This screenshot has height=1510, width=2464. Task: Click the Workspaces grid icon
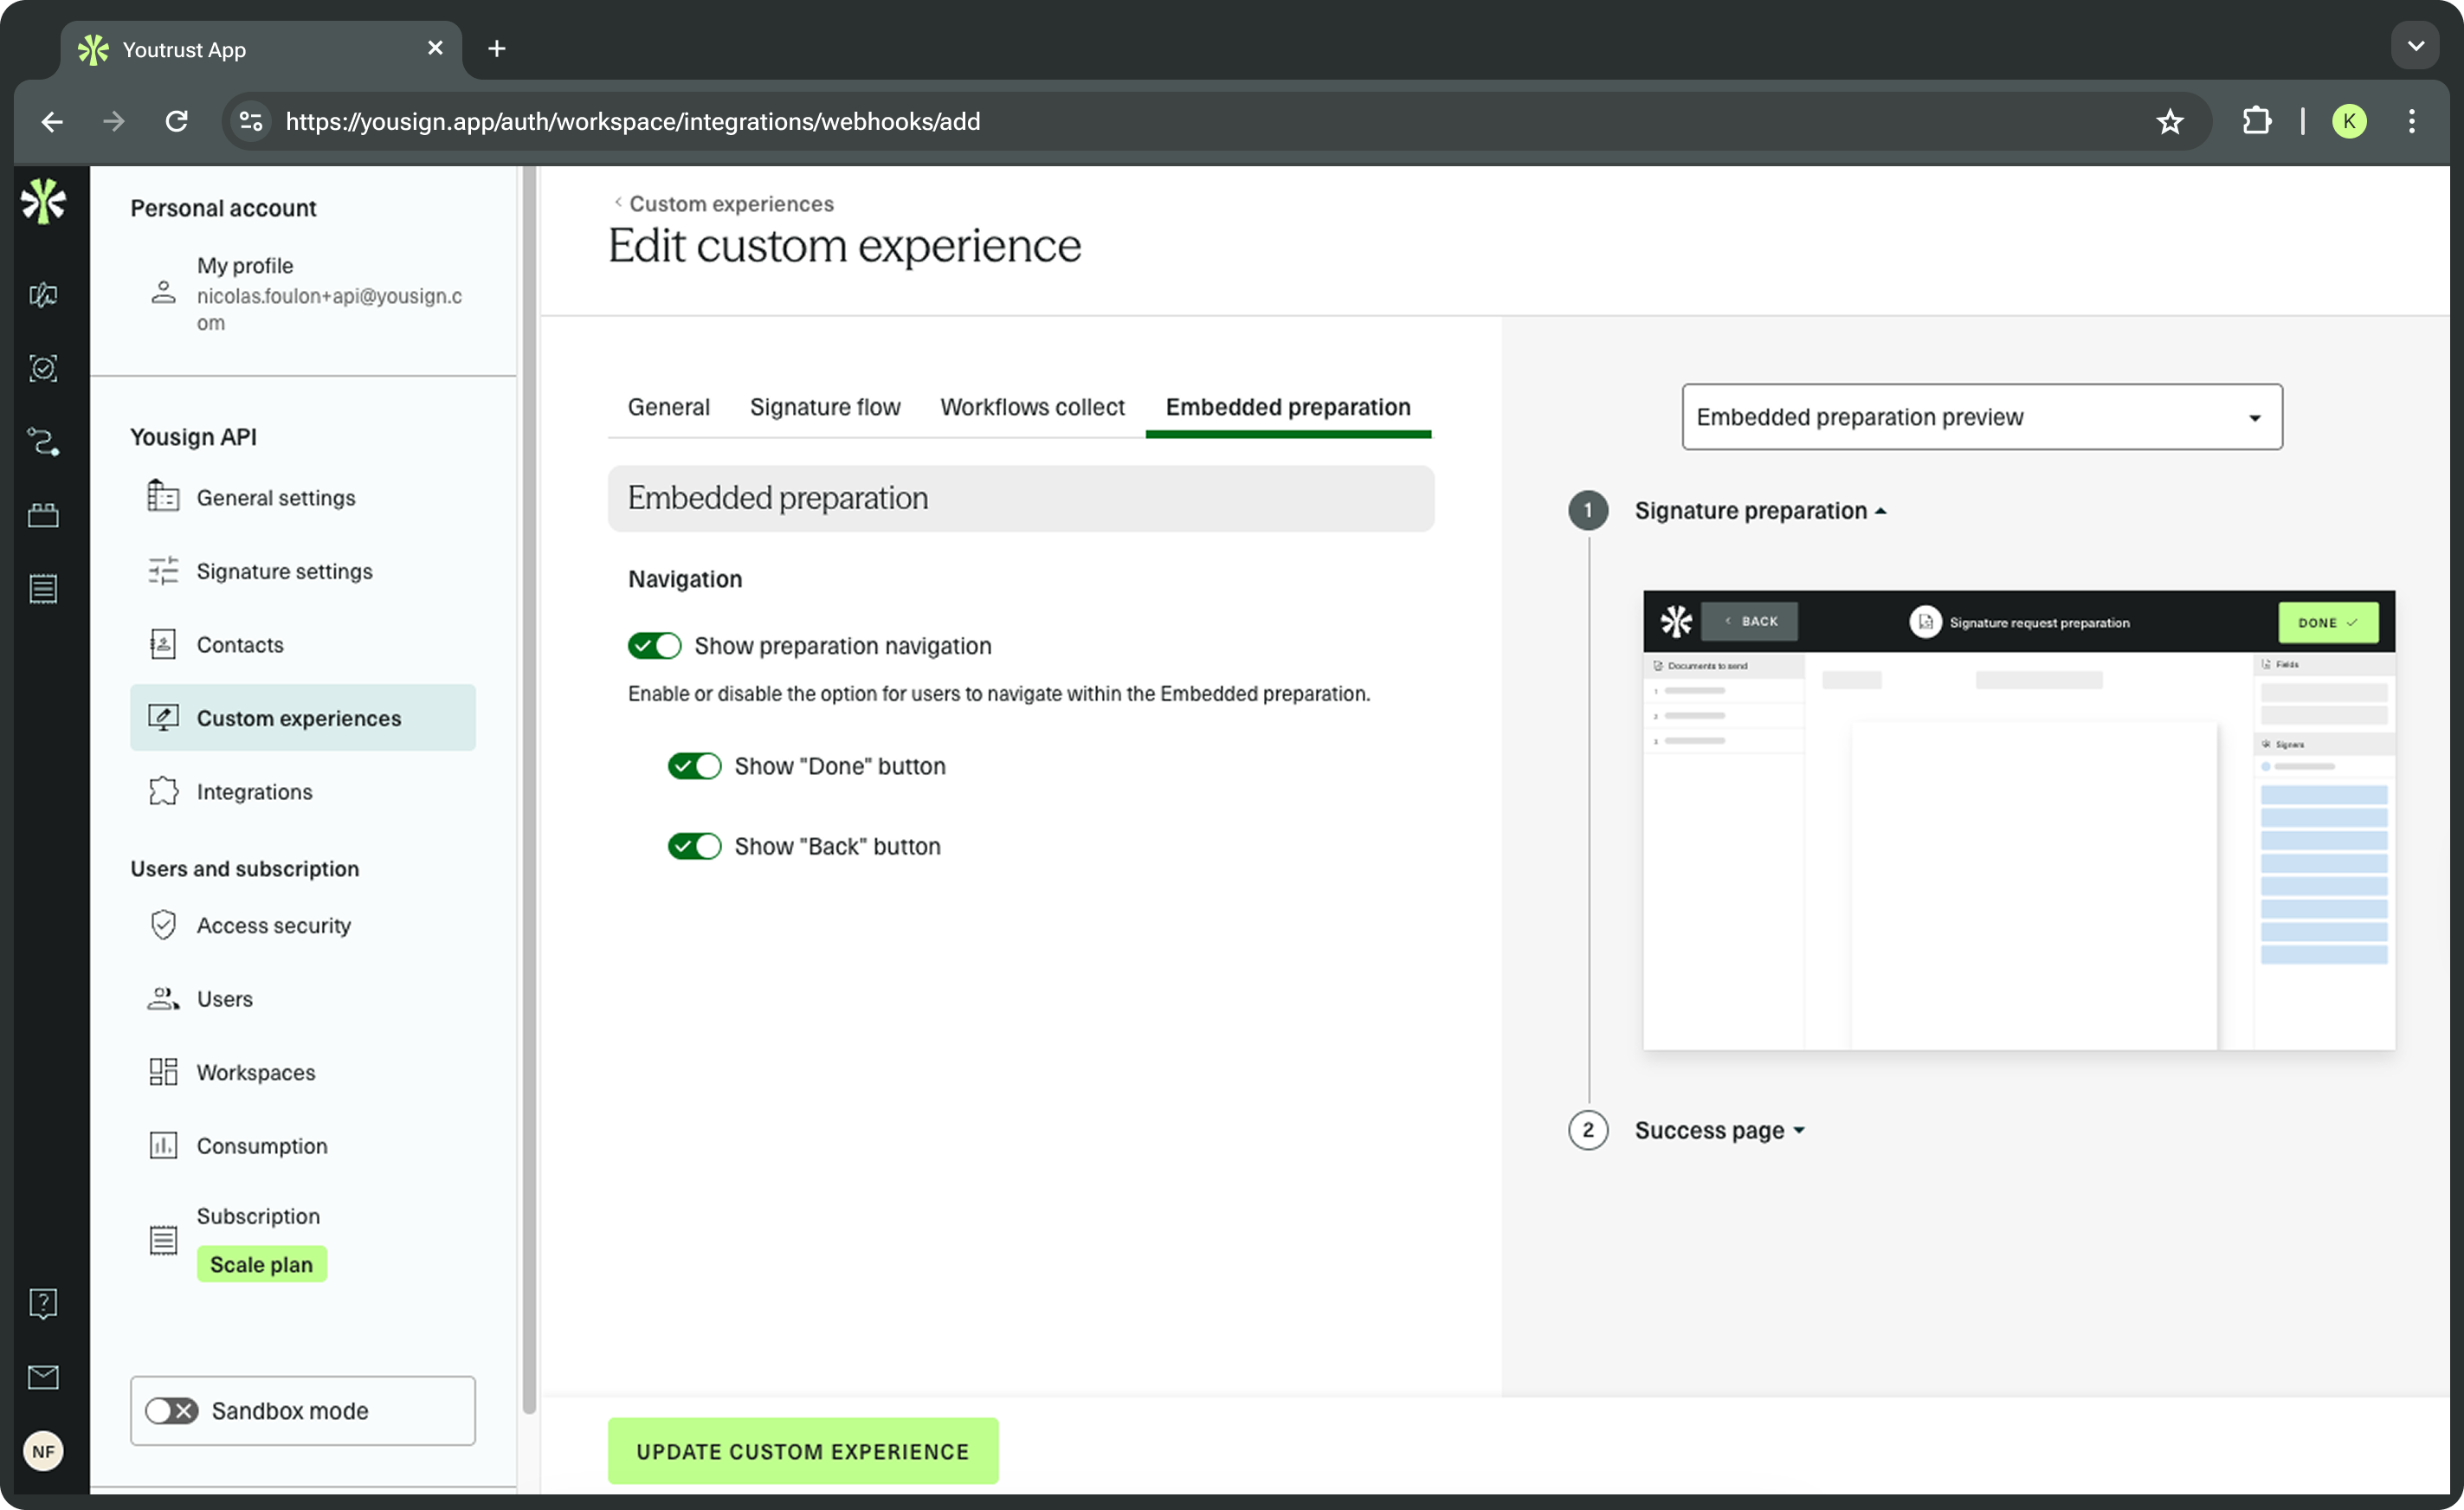tap(163, 1072)
